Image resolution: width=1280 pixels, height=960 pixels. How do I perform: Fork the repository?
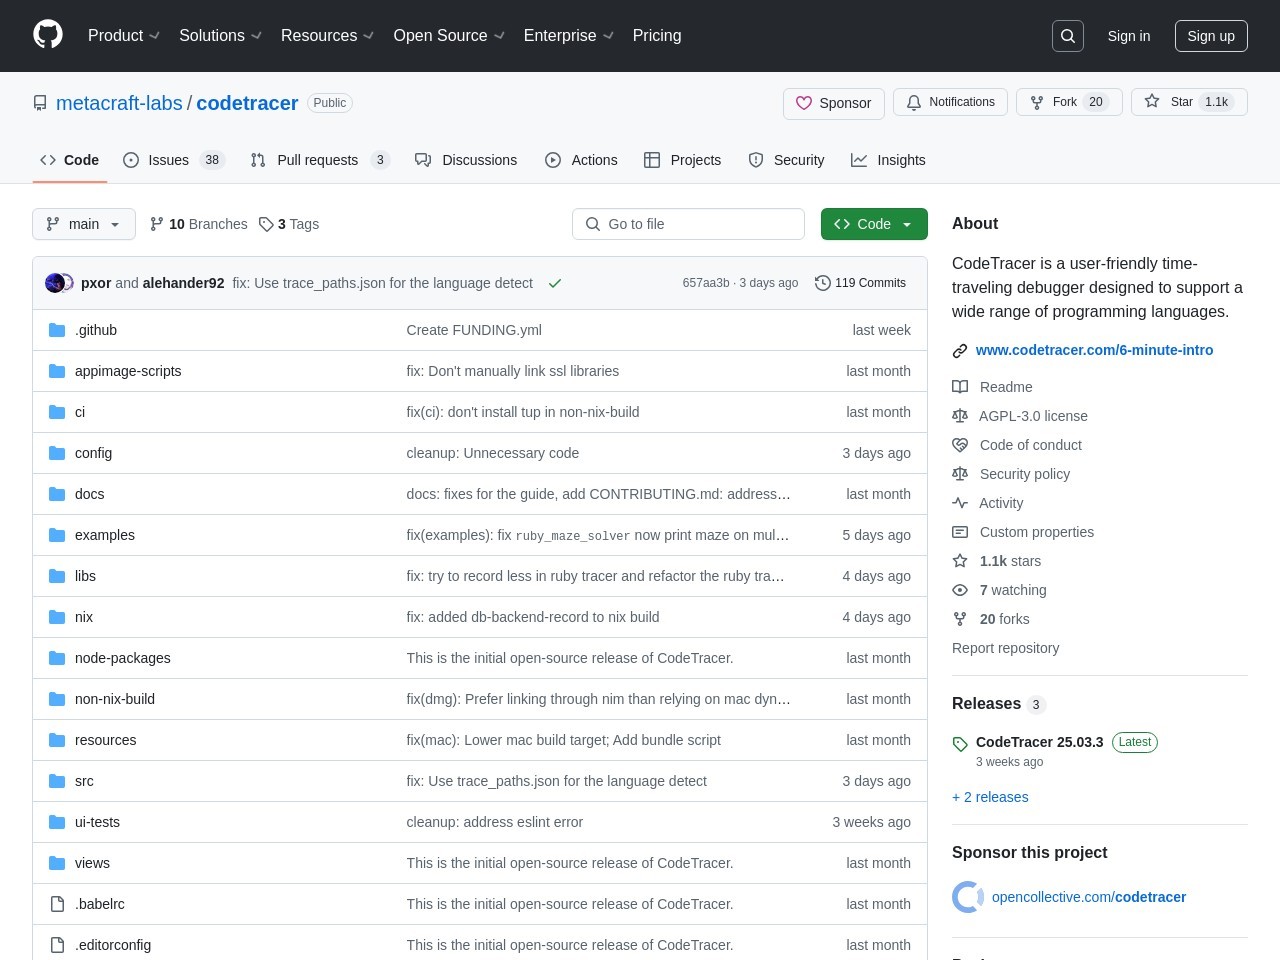1069,102
